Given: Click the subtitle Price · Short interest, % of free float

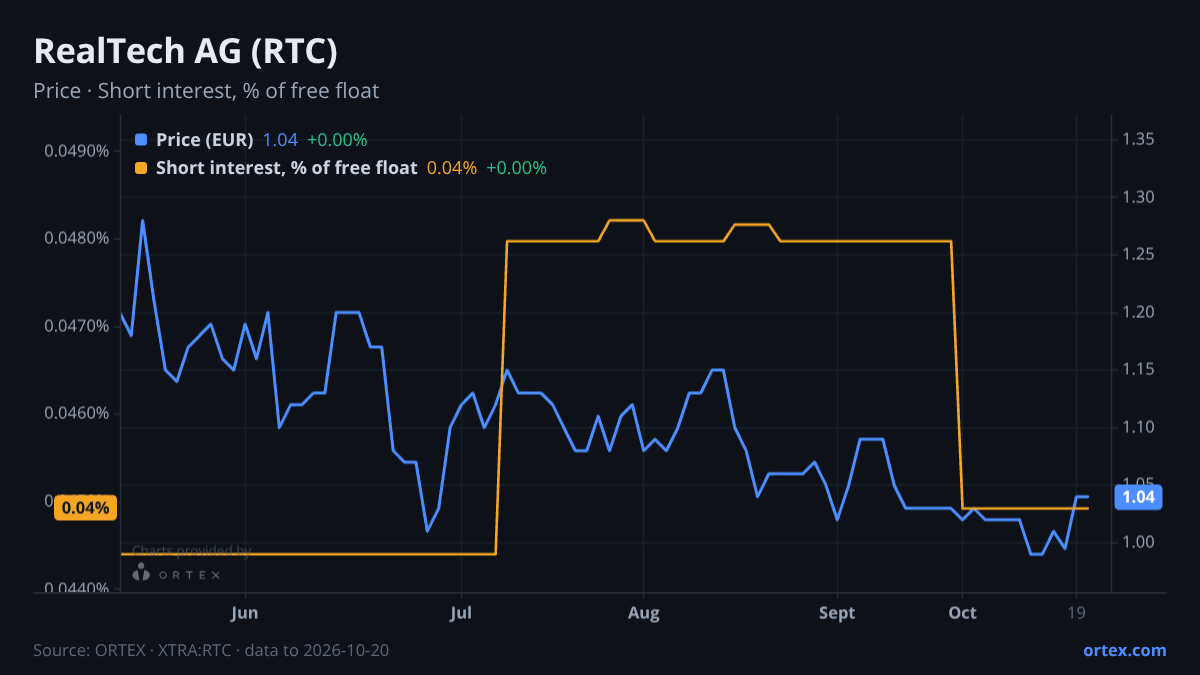Looking at the screenshot, I should 206,91.
